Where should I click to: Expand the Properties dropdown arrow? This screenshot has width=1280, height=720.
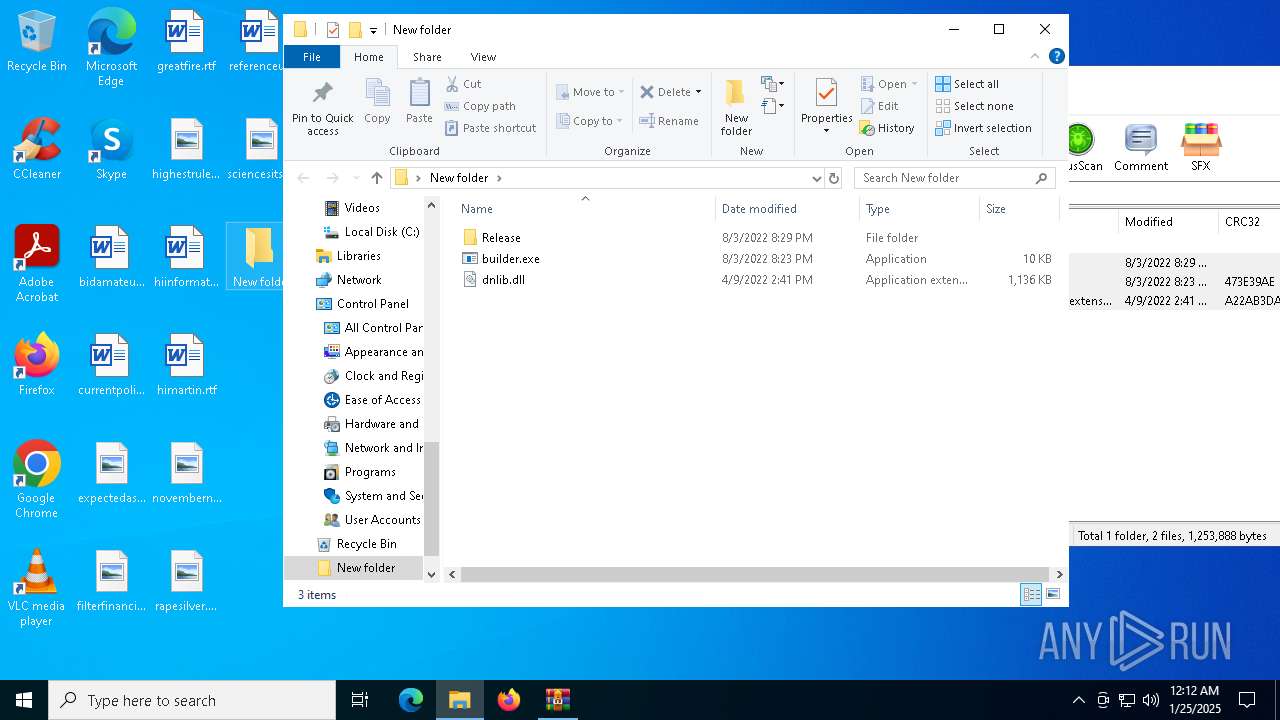(x=826, y=131)
